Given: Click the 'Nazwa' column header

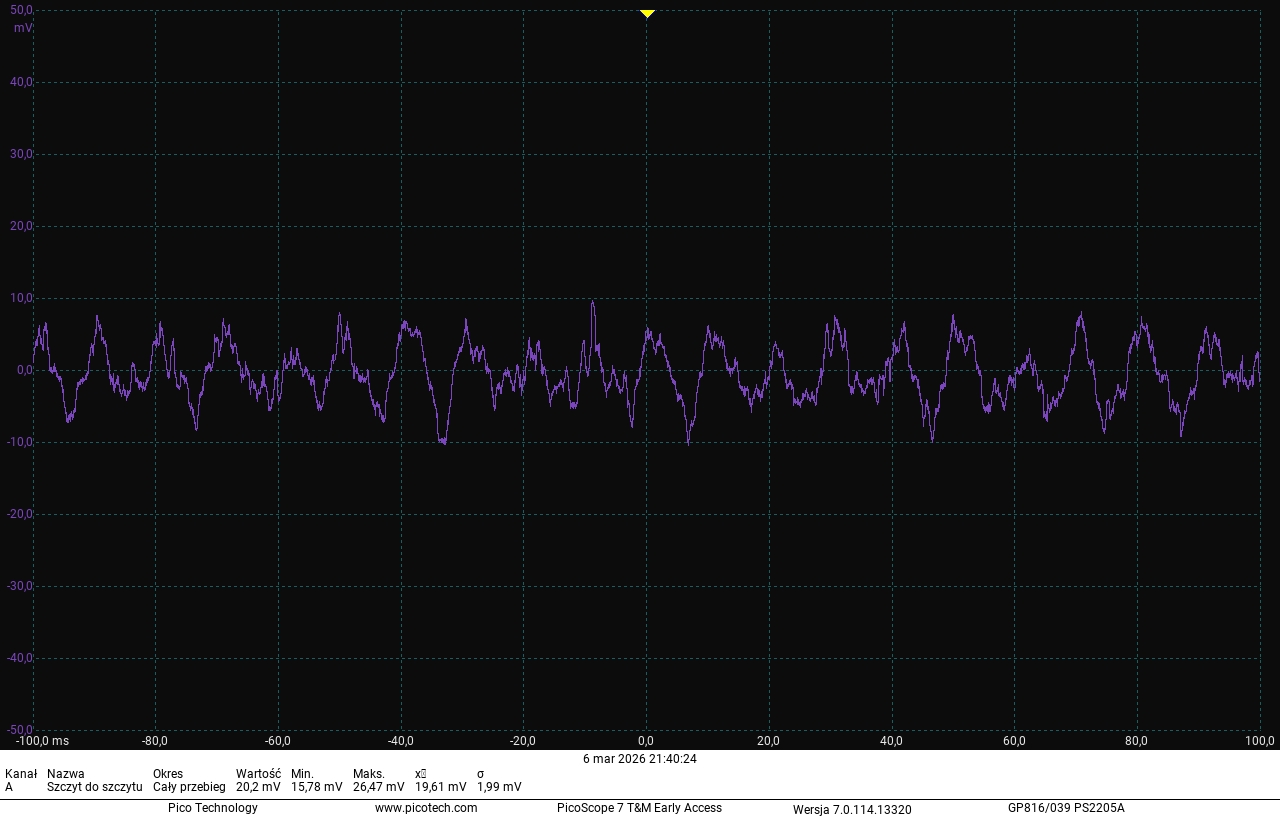Looking at the screenshot, I should pos(66,774).
